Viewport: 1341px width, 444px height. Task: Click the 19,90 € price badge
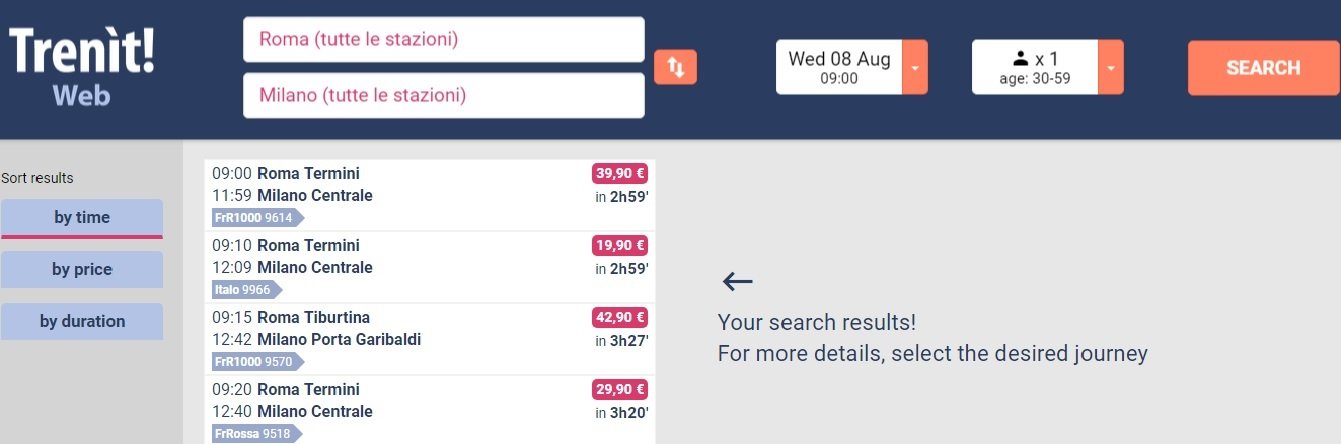pyautogui.click(x=620, y=245)
